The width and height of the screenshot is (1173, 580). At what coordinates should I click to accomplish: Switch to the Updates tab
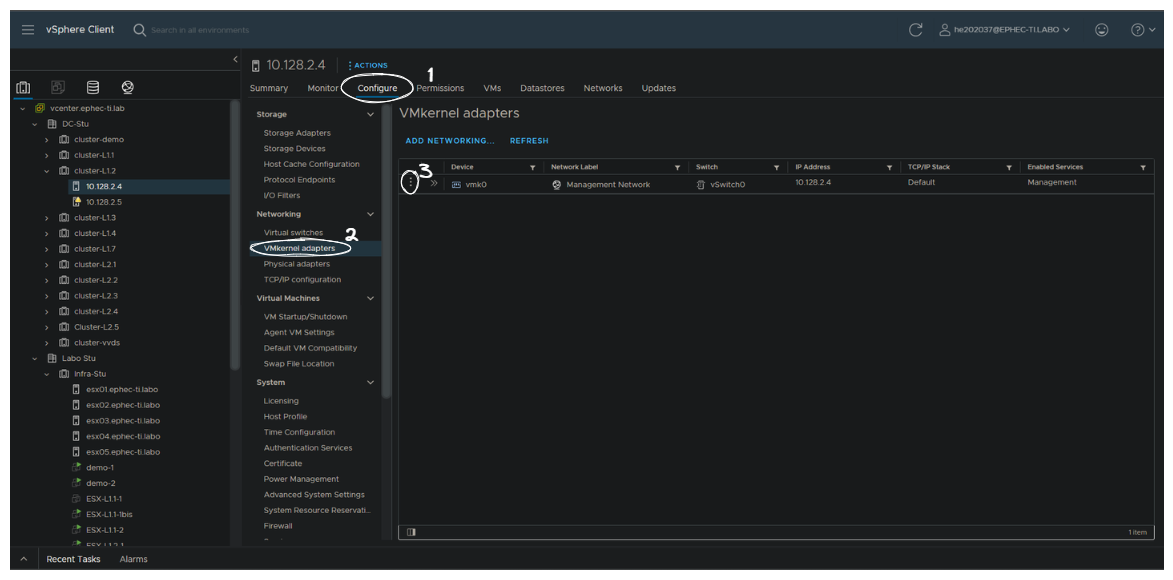pyautogui.click(x=658, y=88)
